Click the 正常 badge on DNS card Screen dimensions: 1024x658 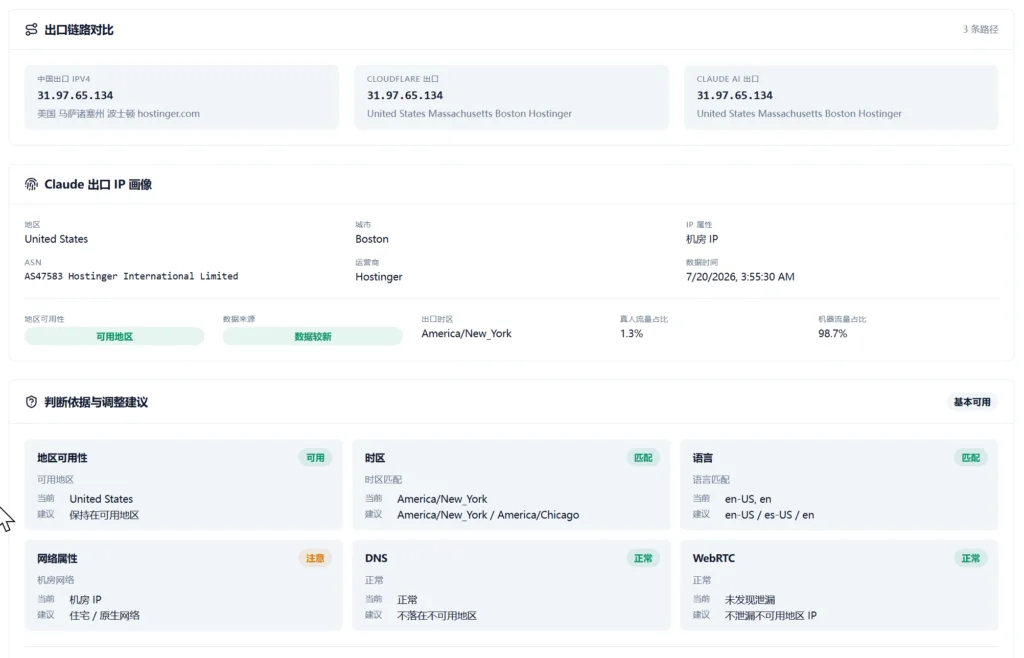[643, 558]
